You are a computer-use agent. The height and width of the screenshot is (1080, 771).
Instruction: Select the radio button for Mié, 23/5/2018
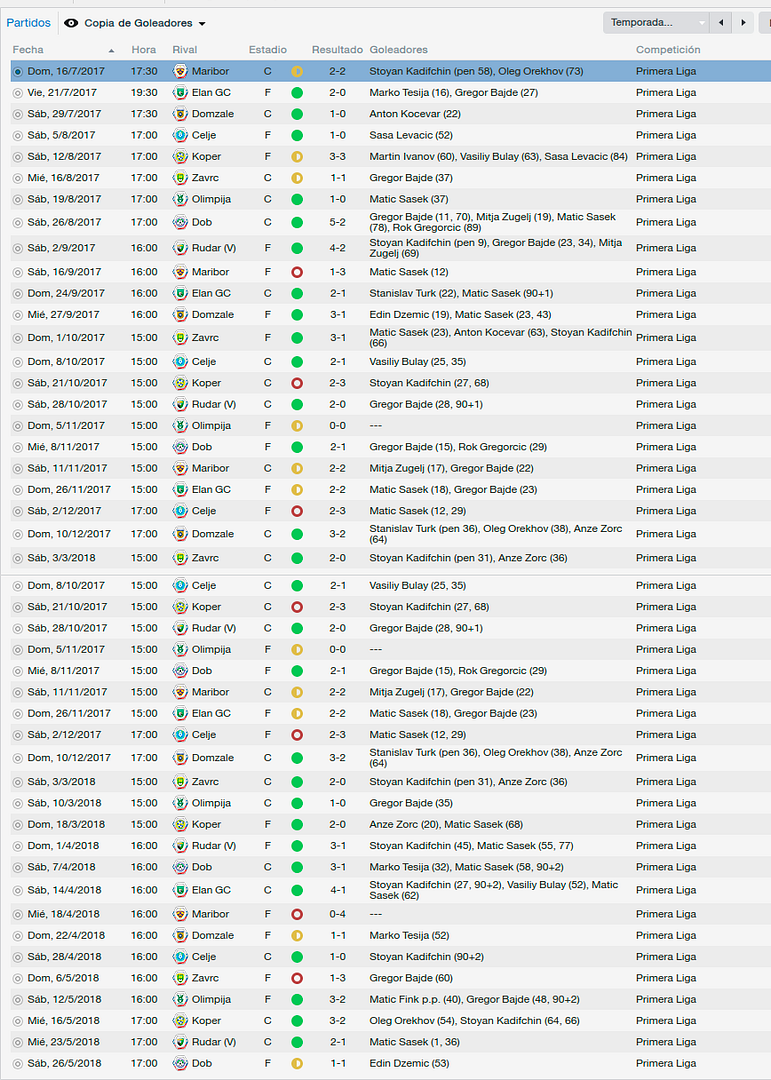18,1042
